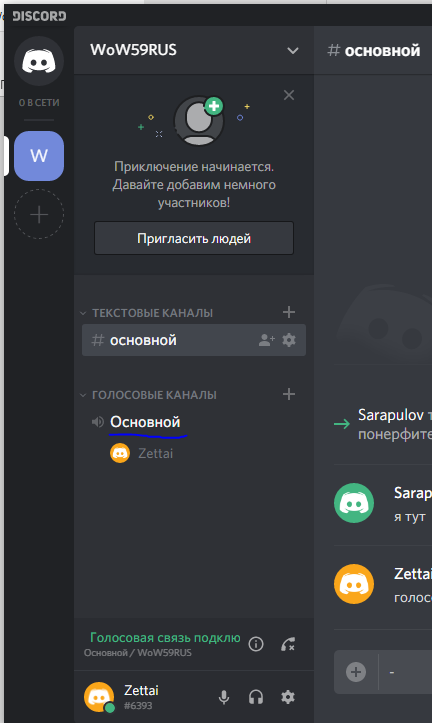Open user settings gear

288,697
